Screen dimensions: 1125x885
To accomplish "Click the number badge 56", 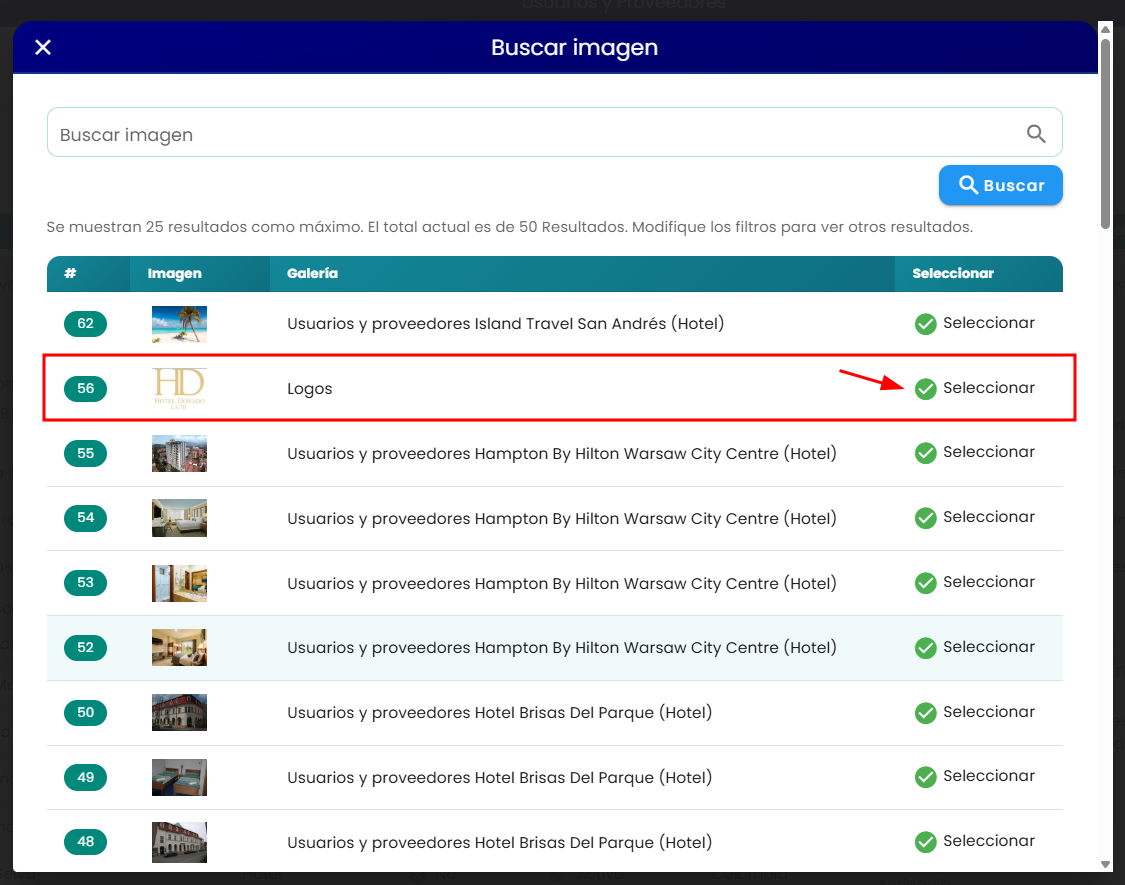I will (85, 388).
